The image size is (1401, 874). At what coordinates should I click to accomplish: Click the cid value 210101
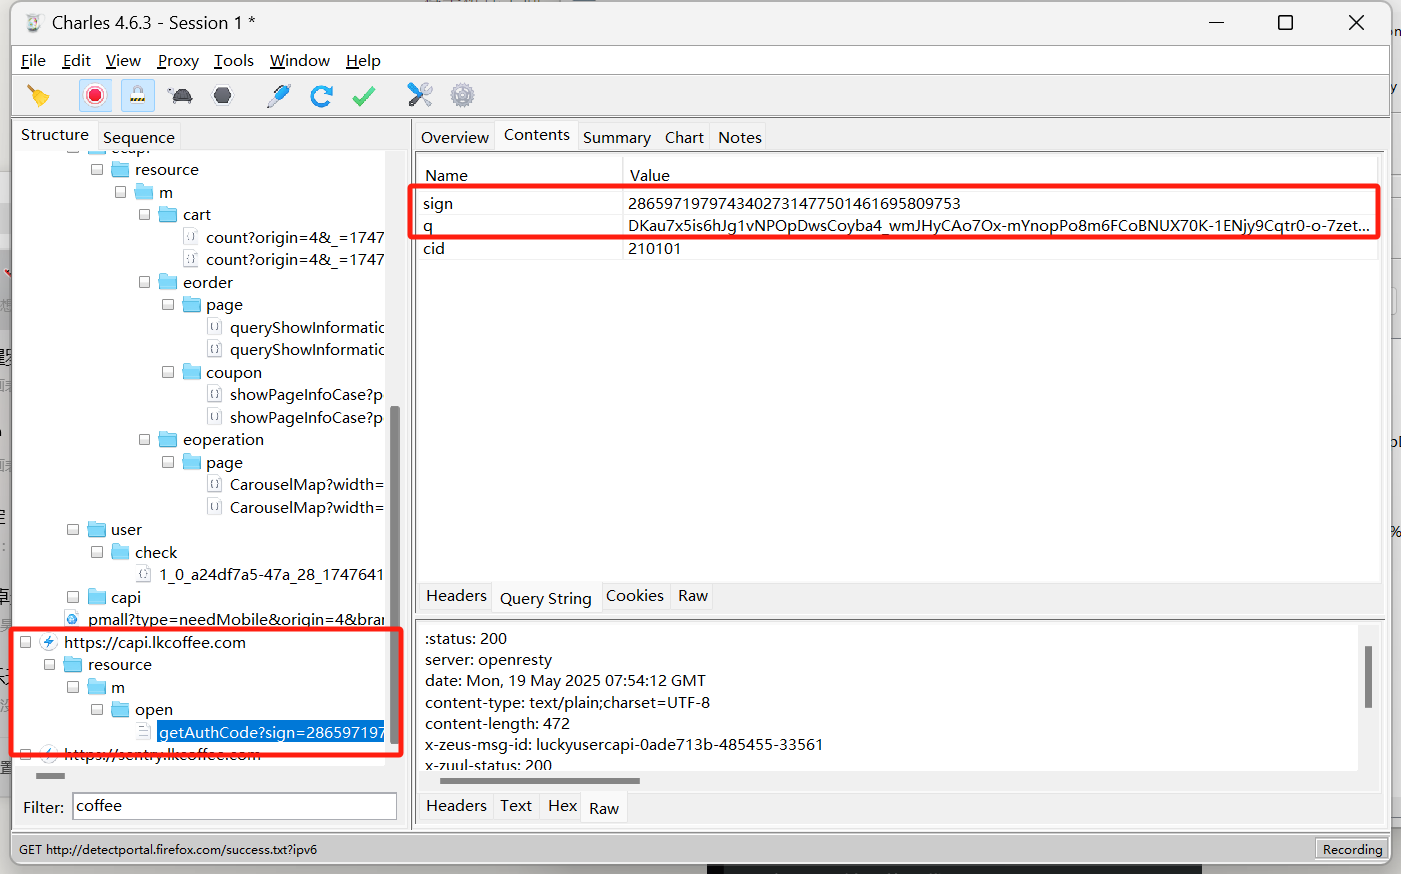pos(654,249)
